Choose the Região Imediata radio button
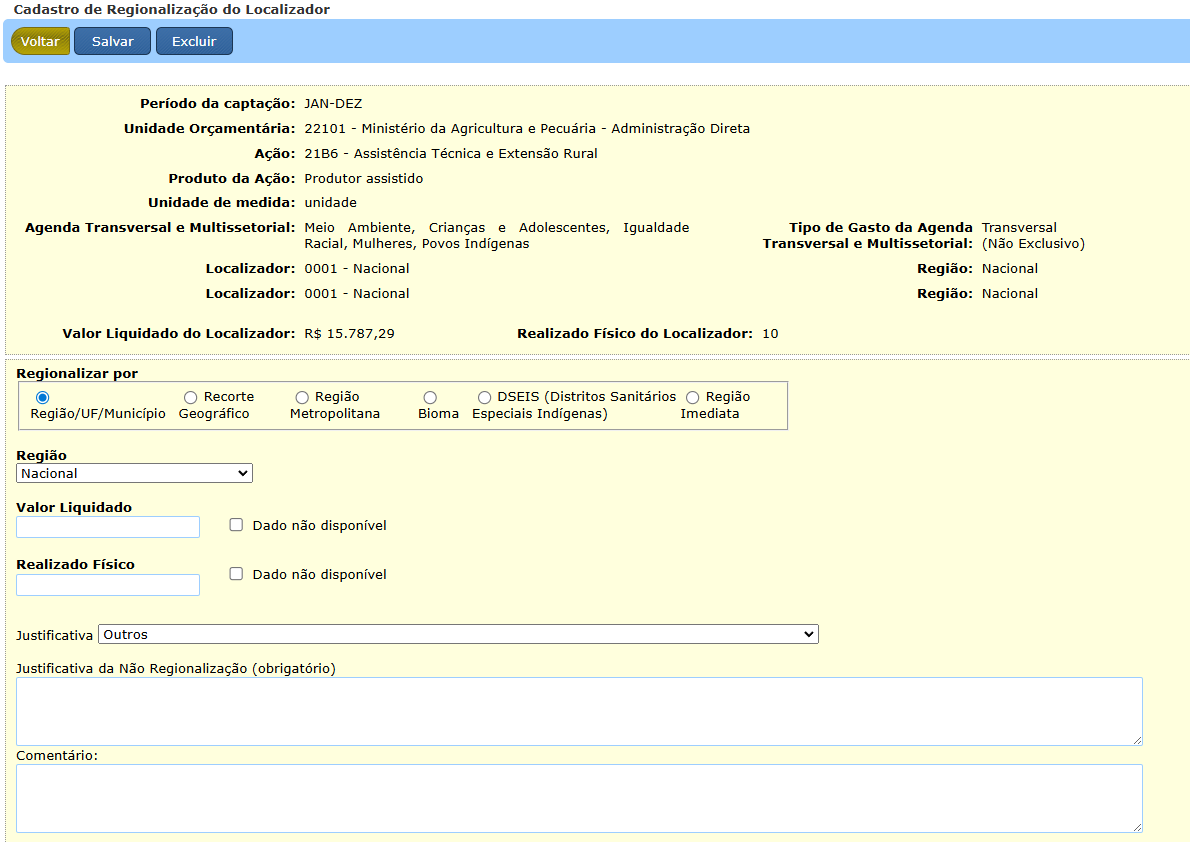1190x842 pixels. (x=693, y=398)
